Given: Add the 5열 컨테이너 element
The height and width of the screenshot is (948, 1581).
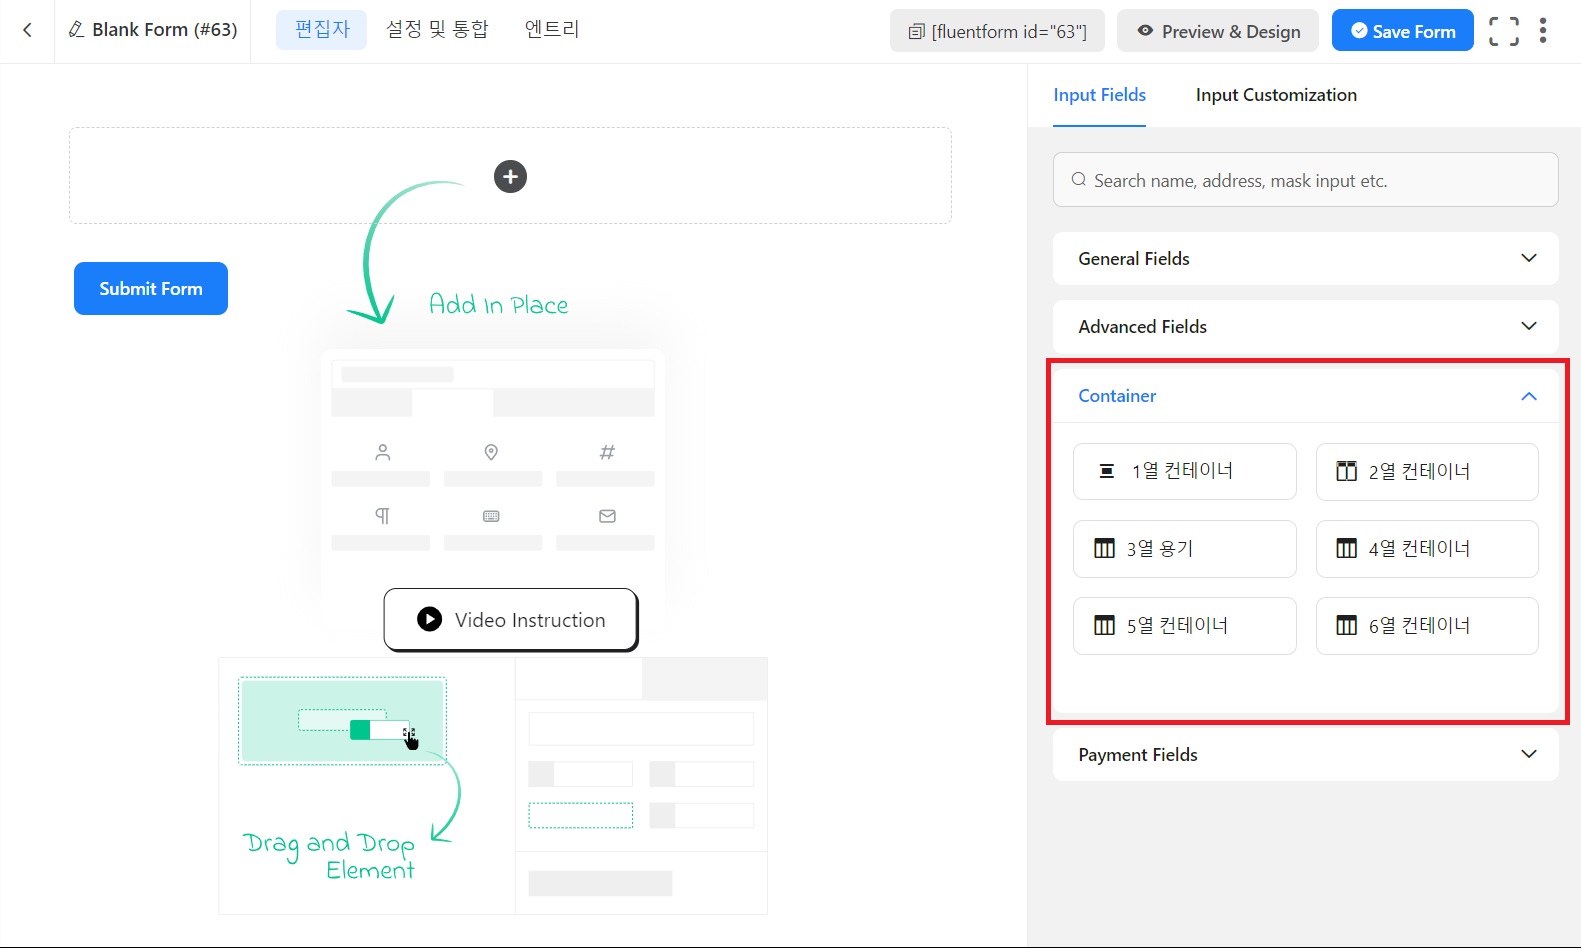Looking at the screenshot, I should pyautogui.click(x=1184, y=625).
